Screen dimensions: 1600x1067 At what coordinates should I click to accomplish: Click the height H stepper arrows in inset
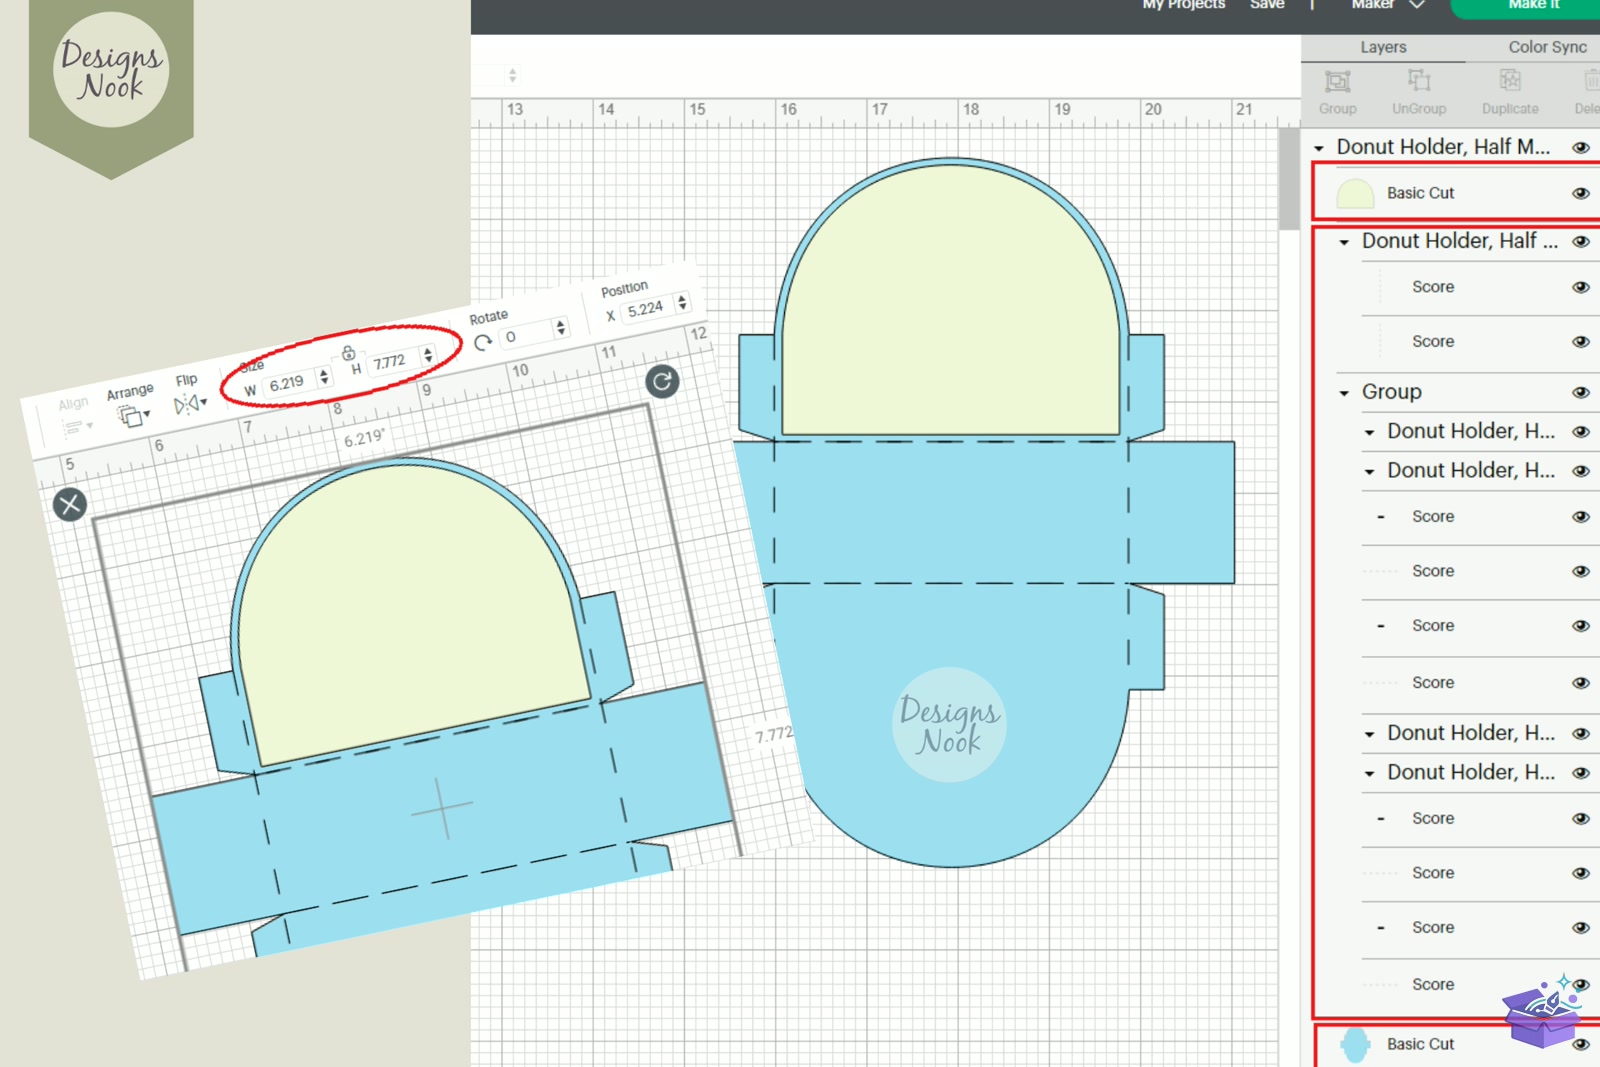point(428,354)
